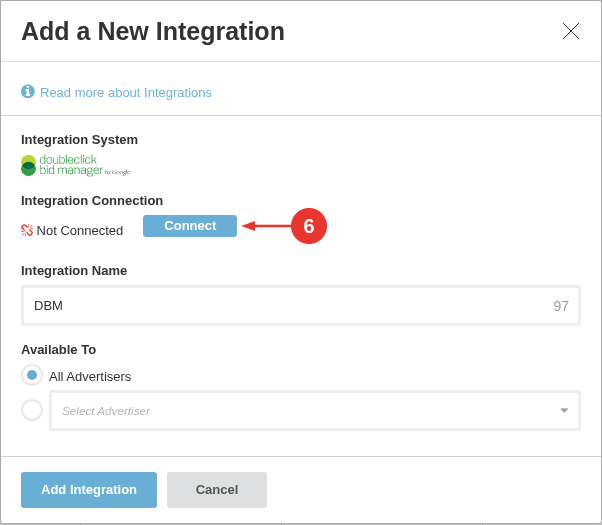
Task: Click the DoubleClick Bid Manager logo
Action: [x=76, y=165]
